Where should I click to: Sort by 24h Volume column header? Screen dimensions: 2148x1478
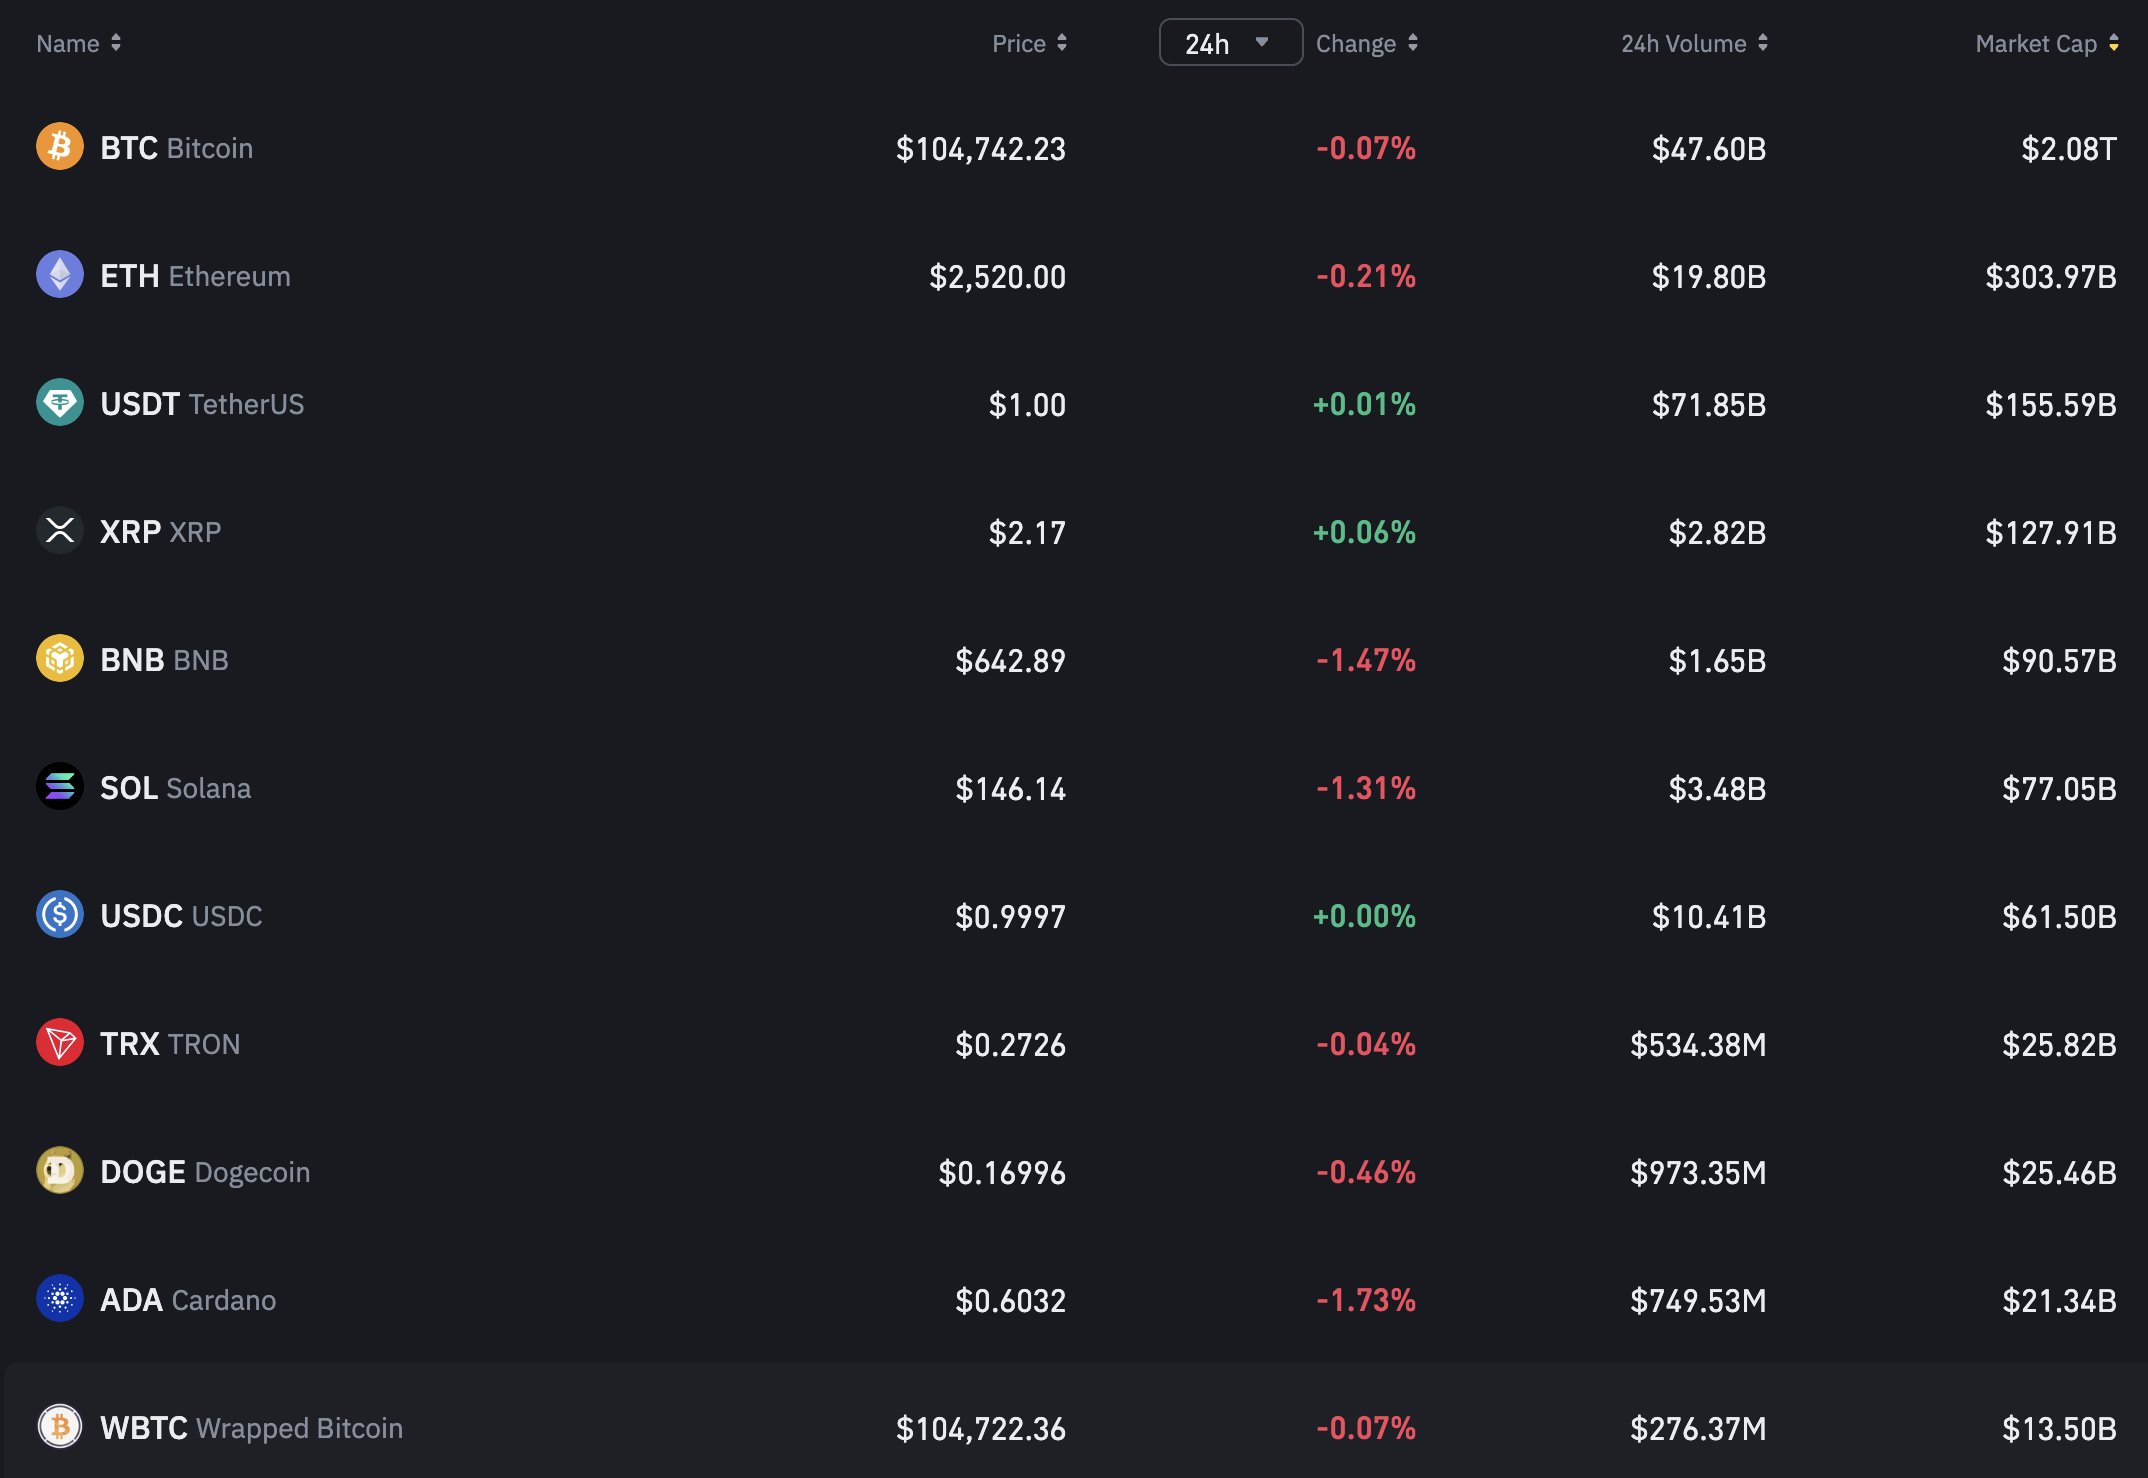click(1694, 43)
